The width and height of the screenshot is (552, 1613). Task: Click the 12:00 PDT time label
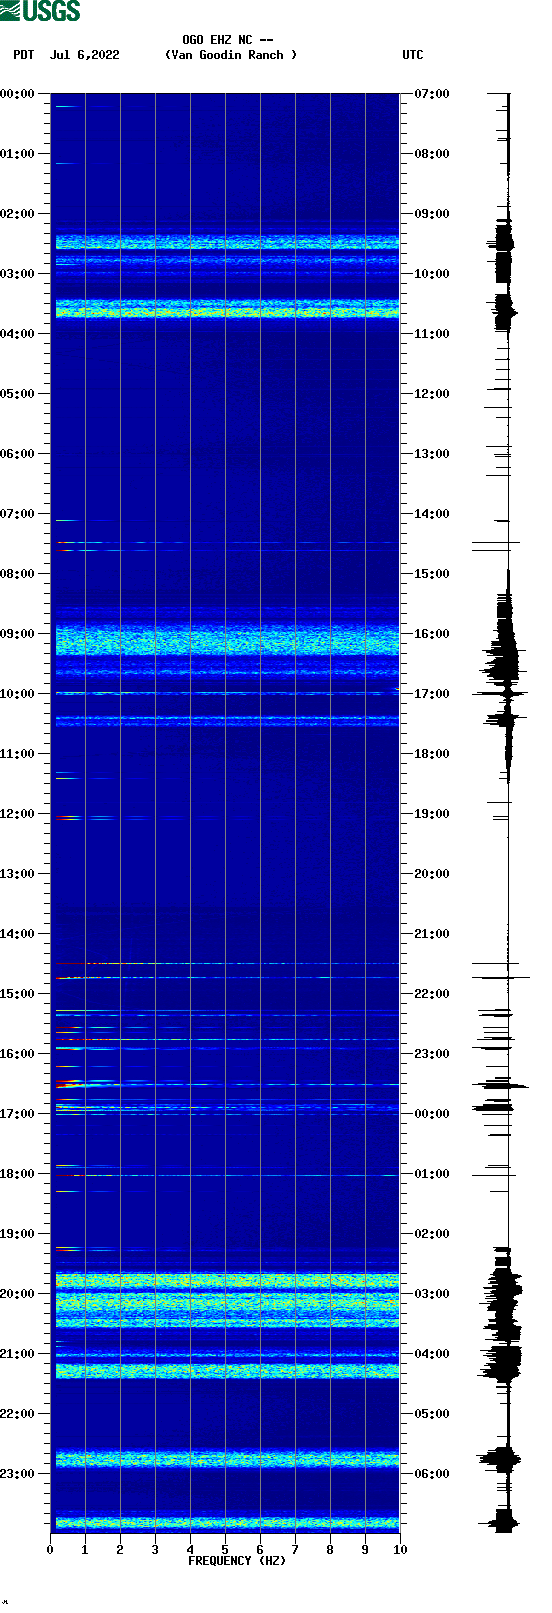(x=18, y=814)
